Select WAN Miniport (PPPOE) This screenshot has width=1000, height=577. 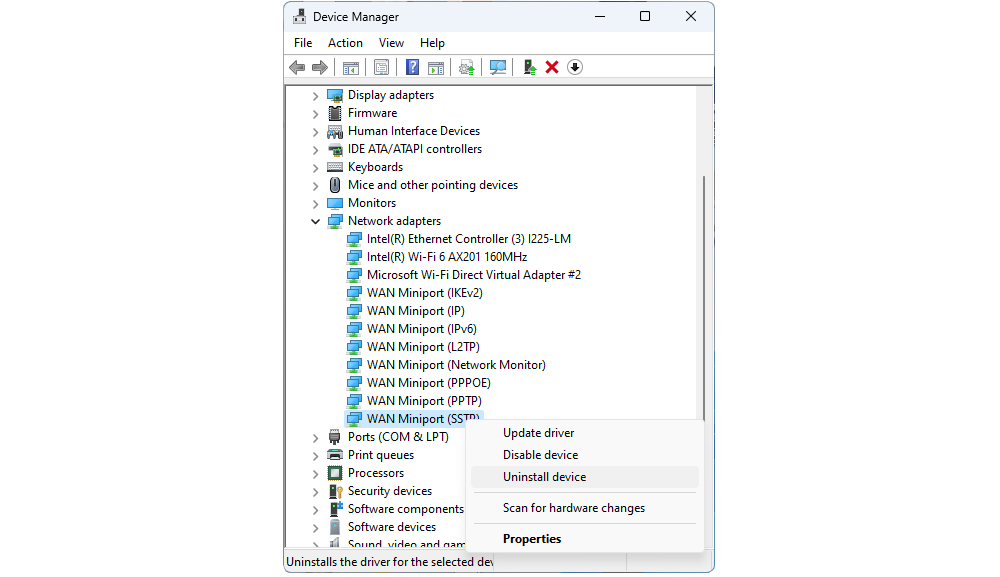(x=429, y=383)
